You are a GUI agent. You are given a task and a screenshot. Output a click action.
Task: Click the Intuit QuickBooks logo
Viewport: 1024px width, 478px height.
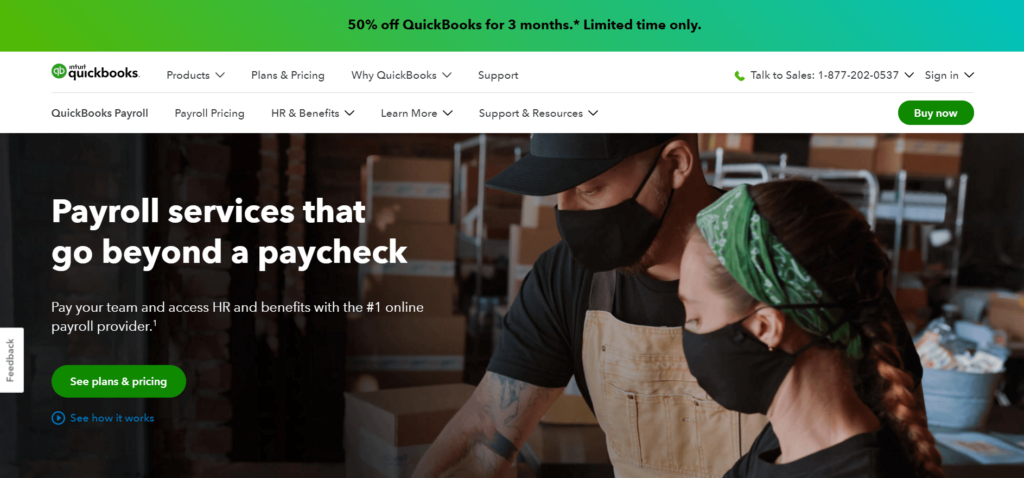(95, 72)
